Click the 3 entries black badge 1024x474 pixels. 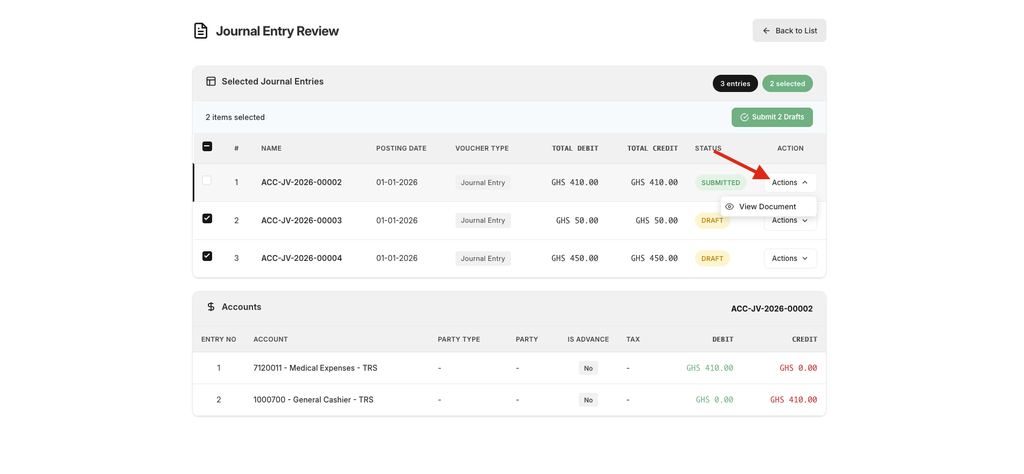[x=735, y=84]
